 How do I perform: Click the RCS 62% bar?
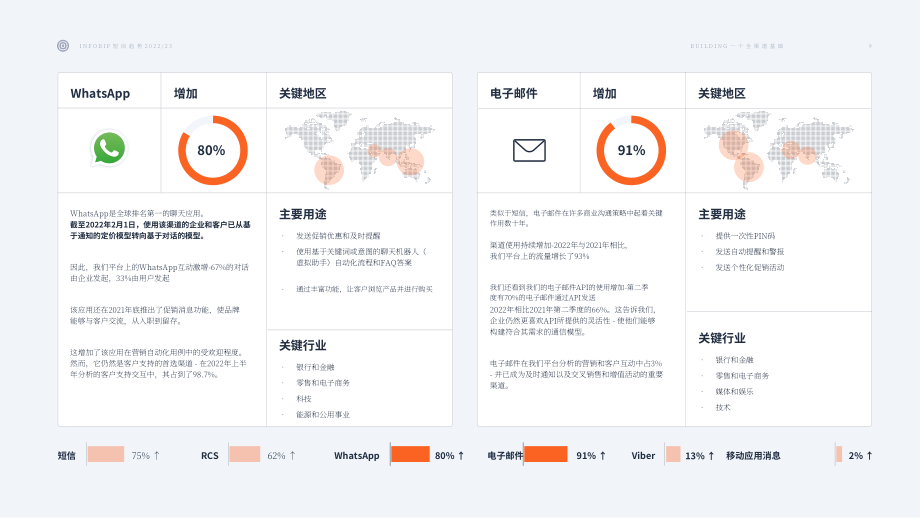pos(245,455)
